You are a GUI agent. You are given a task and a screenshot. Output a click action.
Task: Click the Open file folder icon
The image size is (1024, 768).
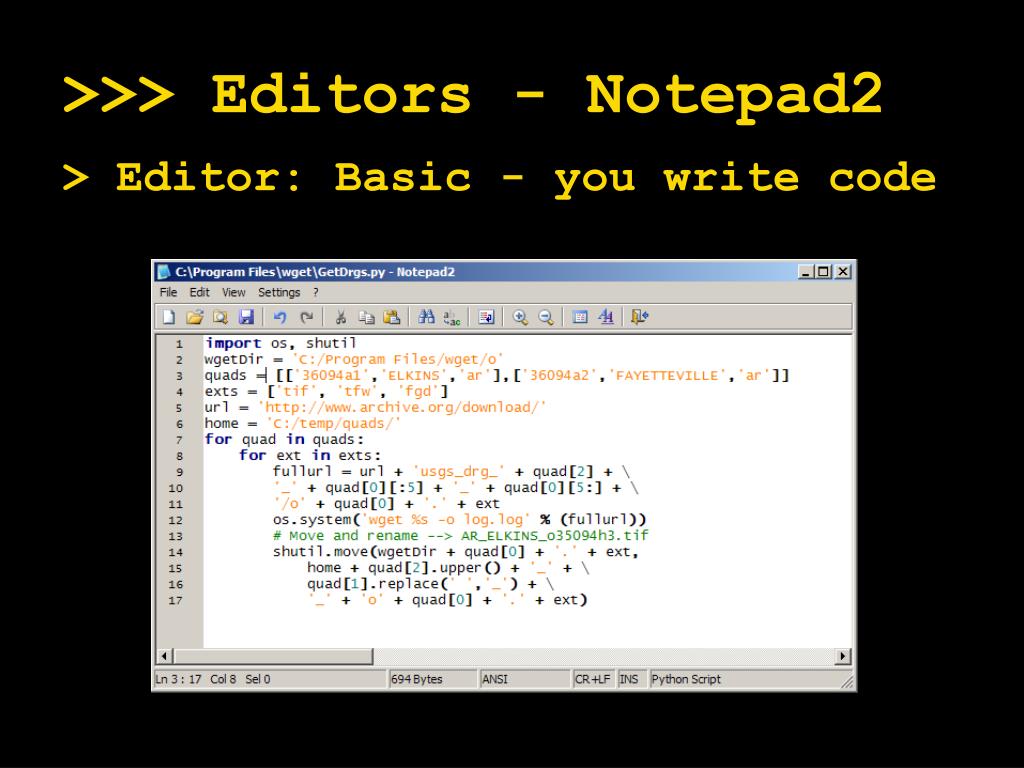point(195,317)
